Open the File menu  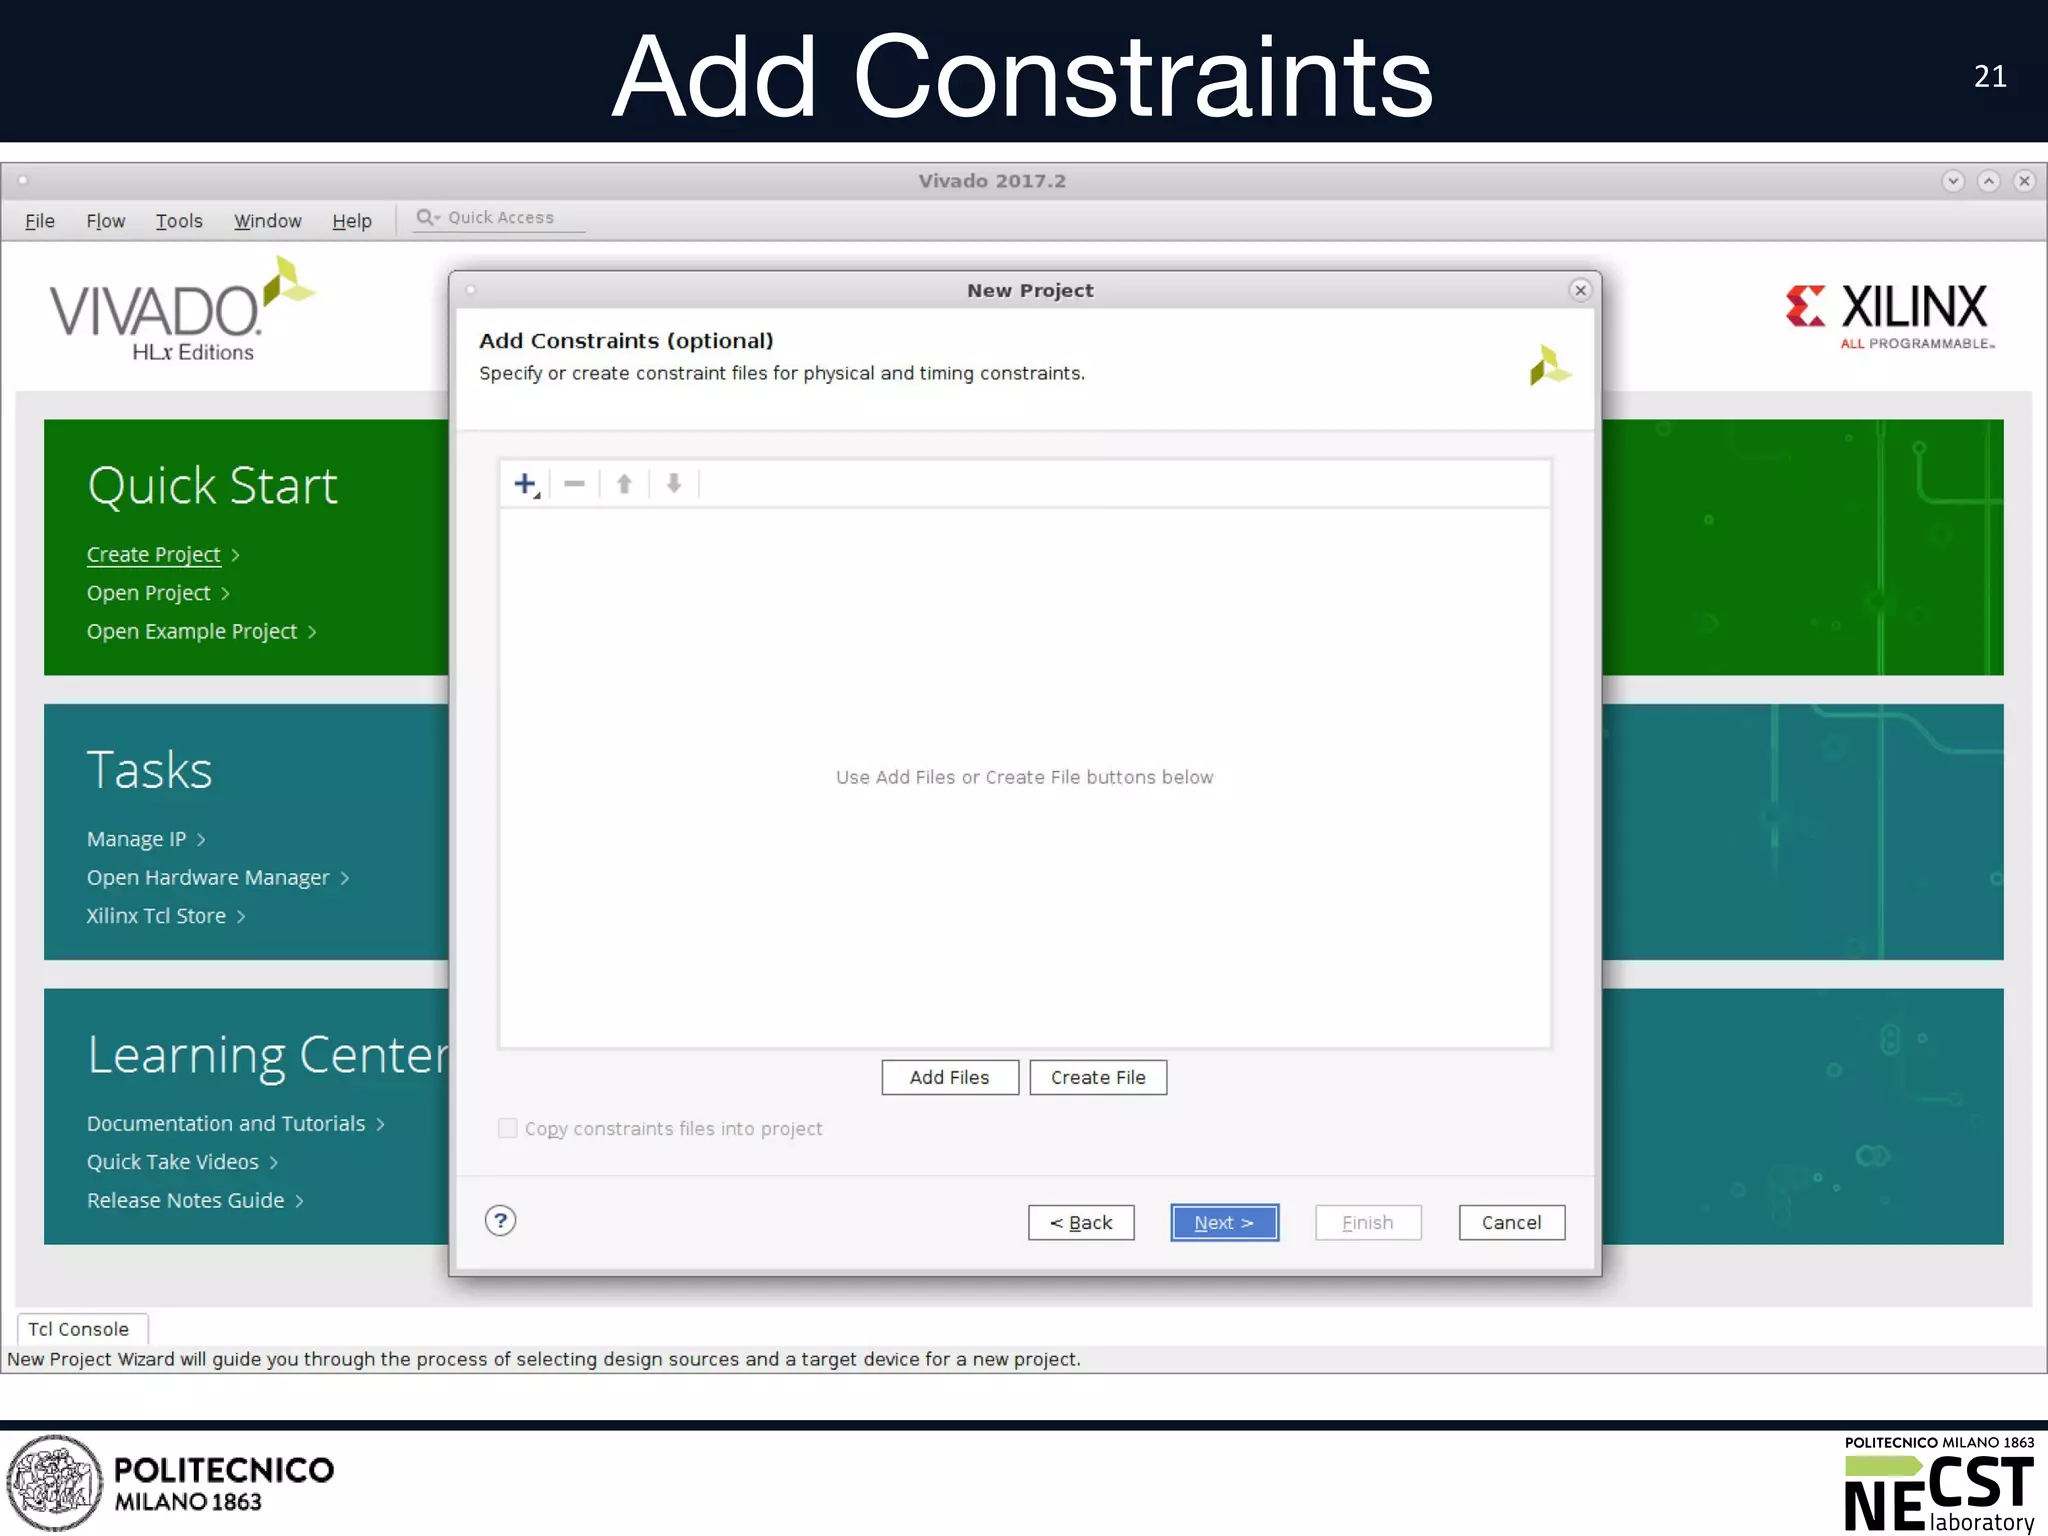40,221
